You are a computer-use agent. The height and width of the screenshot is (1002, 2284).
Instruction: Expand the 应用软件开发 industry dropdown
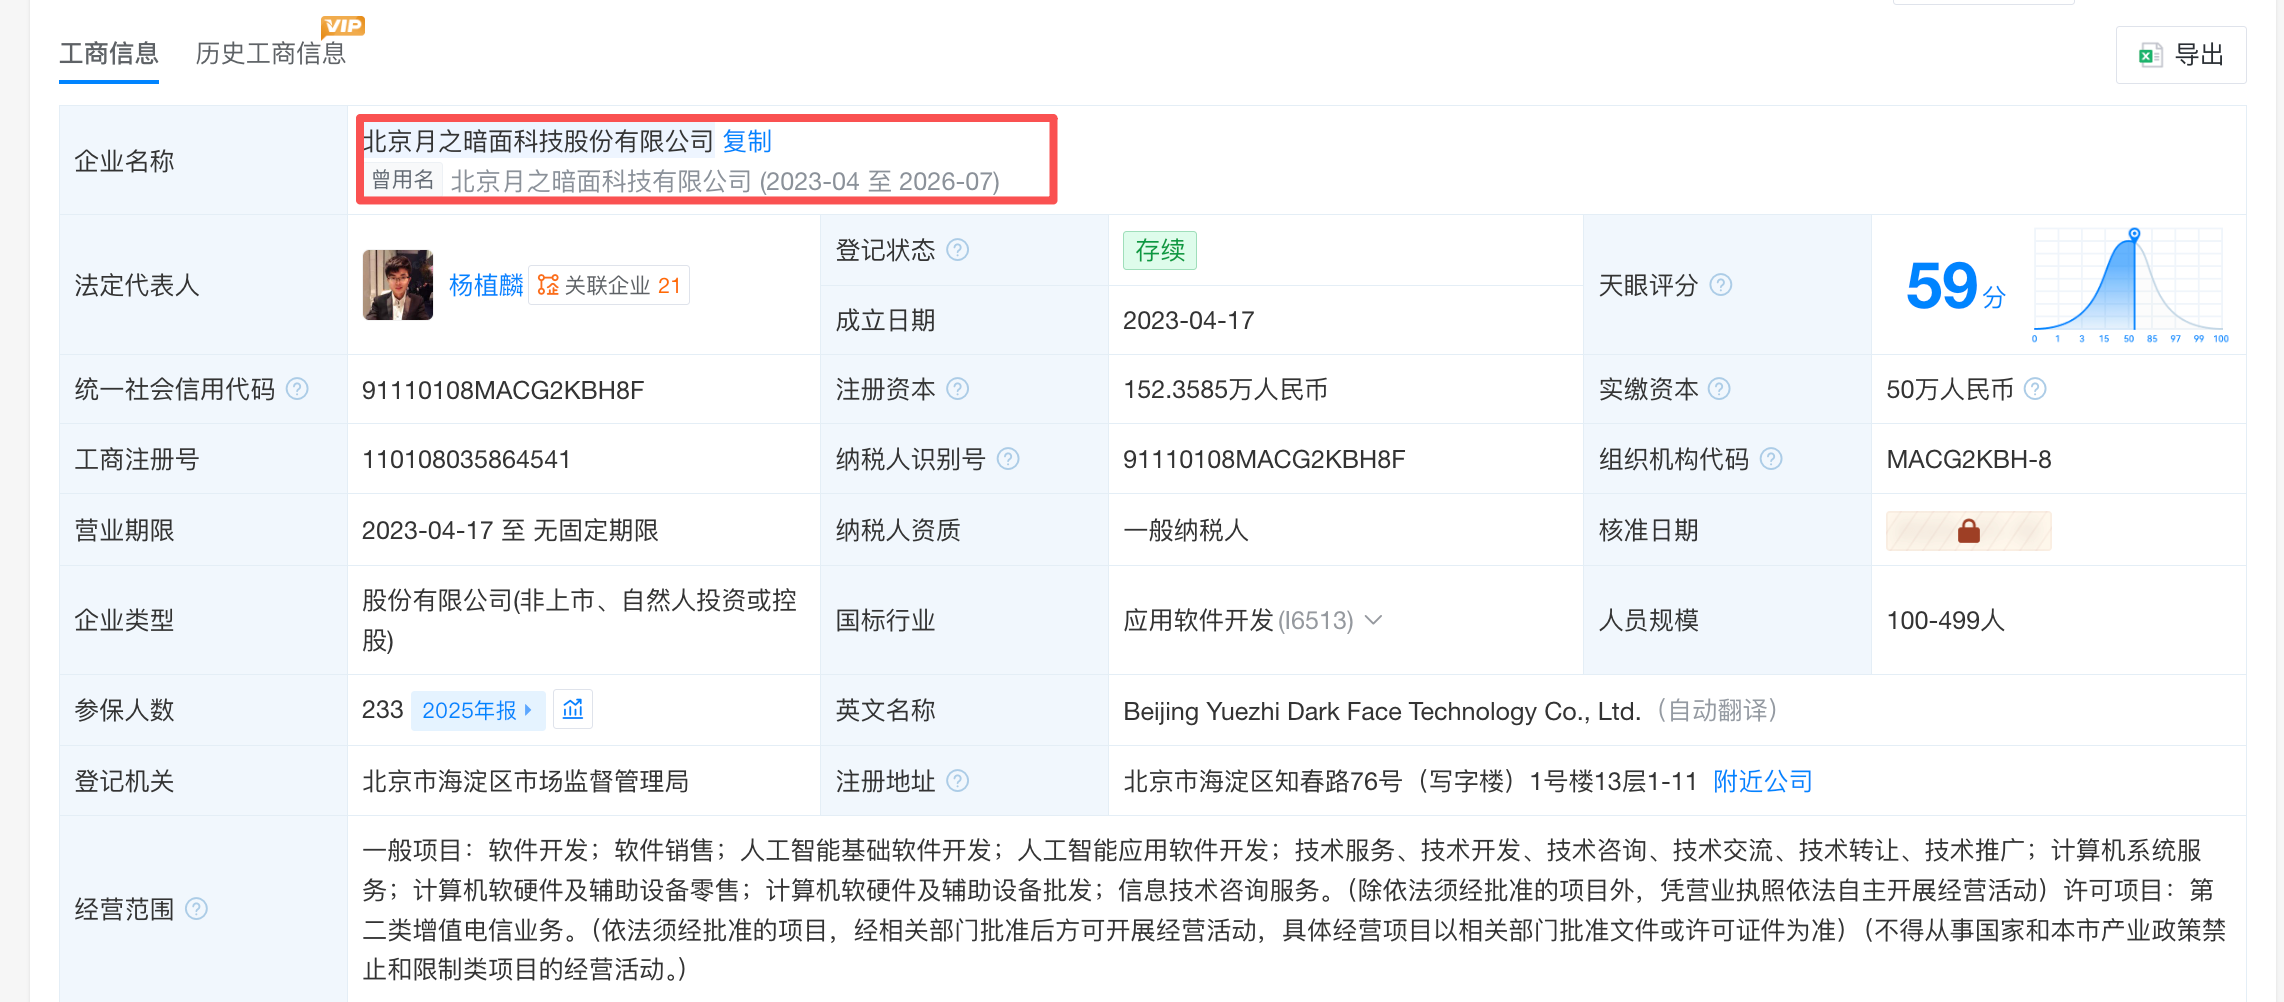coord(1374,620)
